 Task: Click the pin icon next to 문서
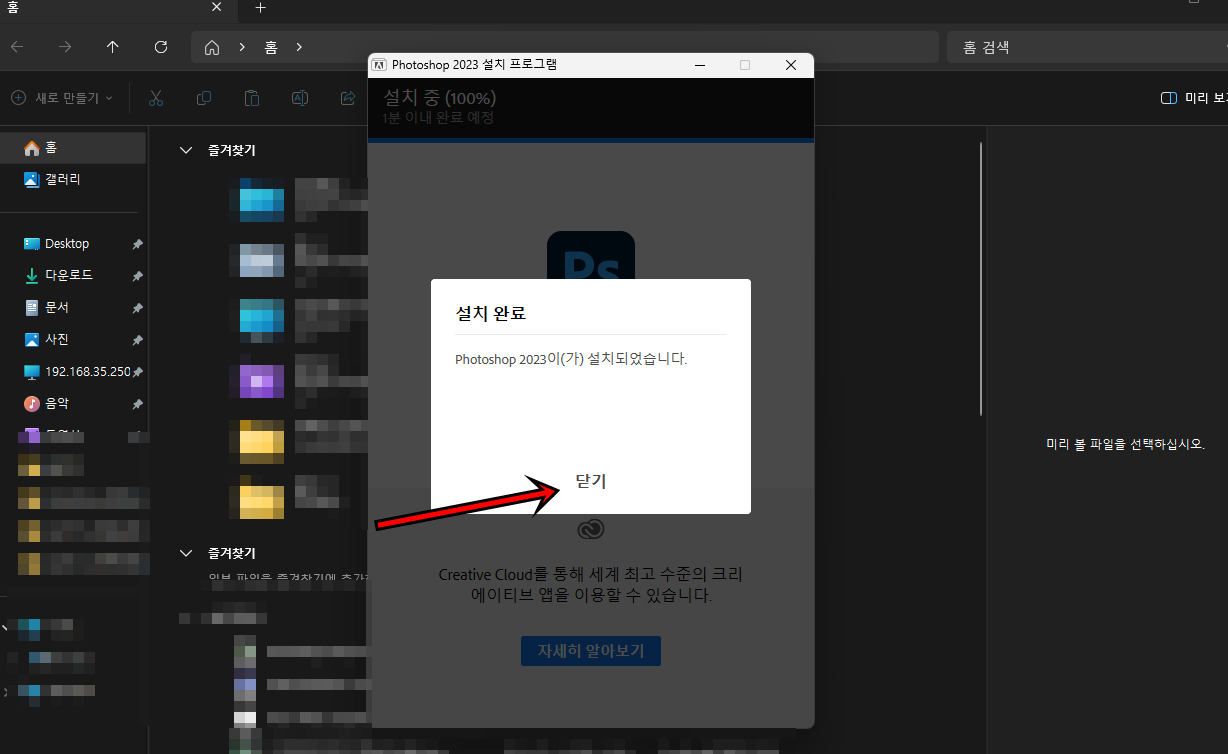click(x=137, y=308)
